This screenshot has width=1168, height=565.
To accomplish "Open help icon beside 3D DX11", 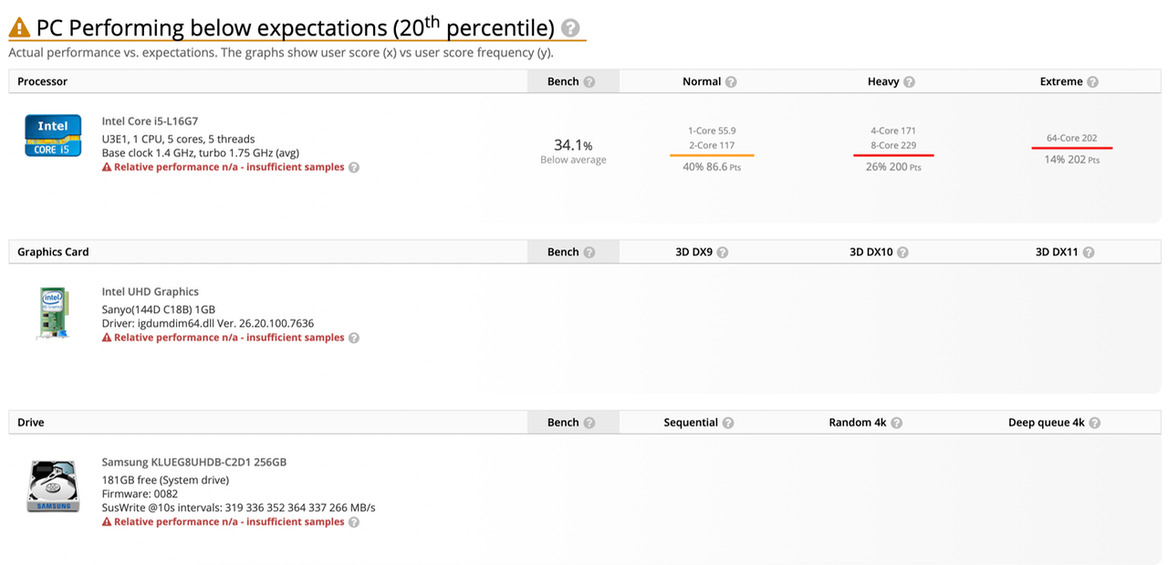I will point(1089,253).
